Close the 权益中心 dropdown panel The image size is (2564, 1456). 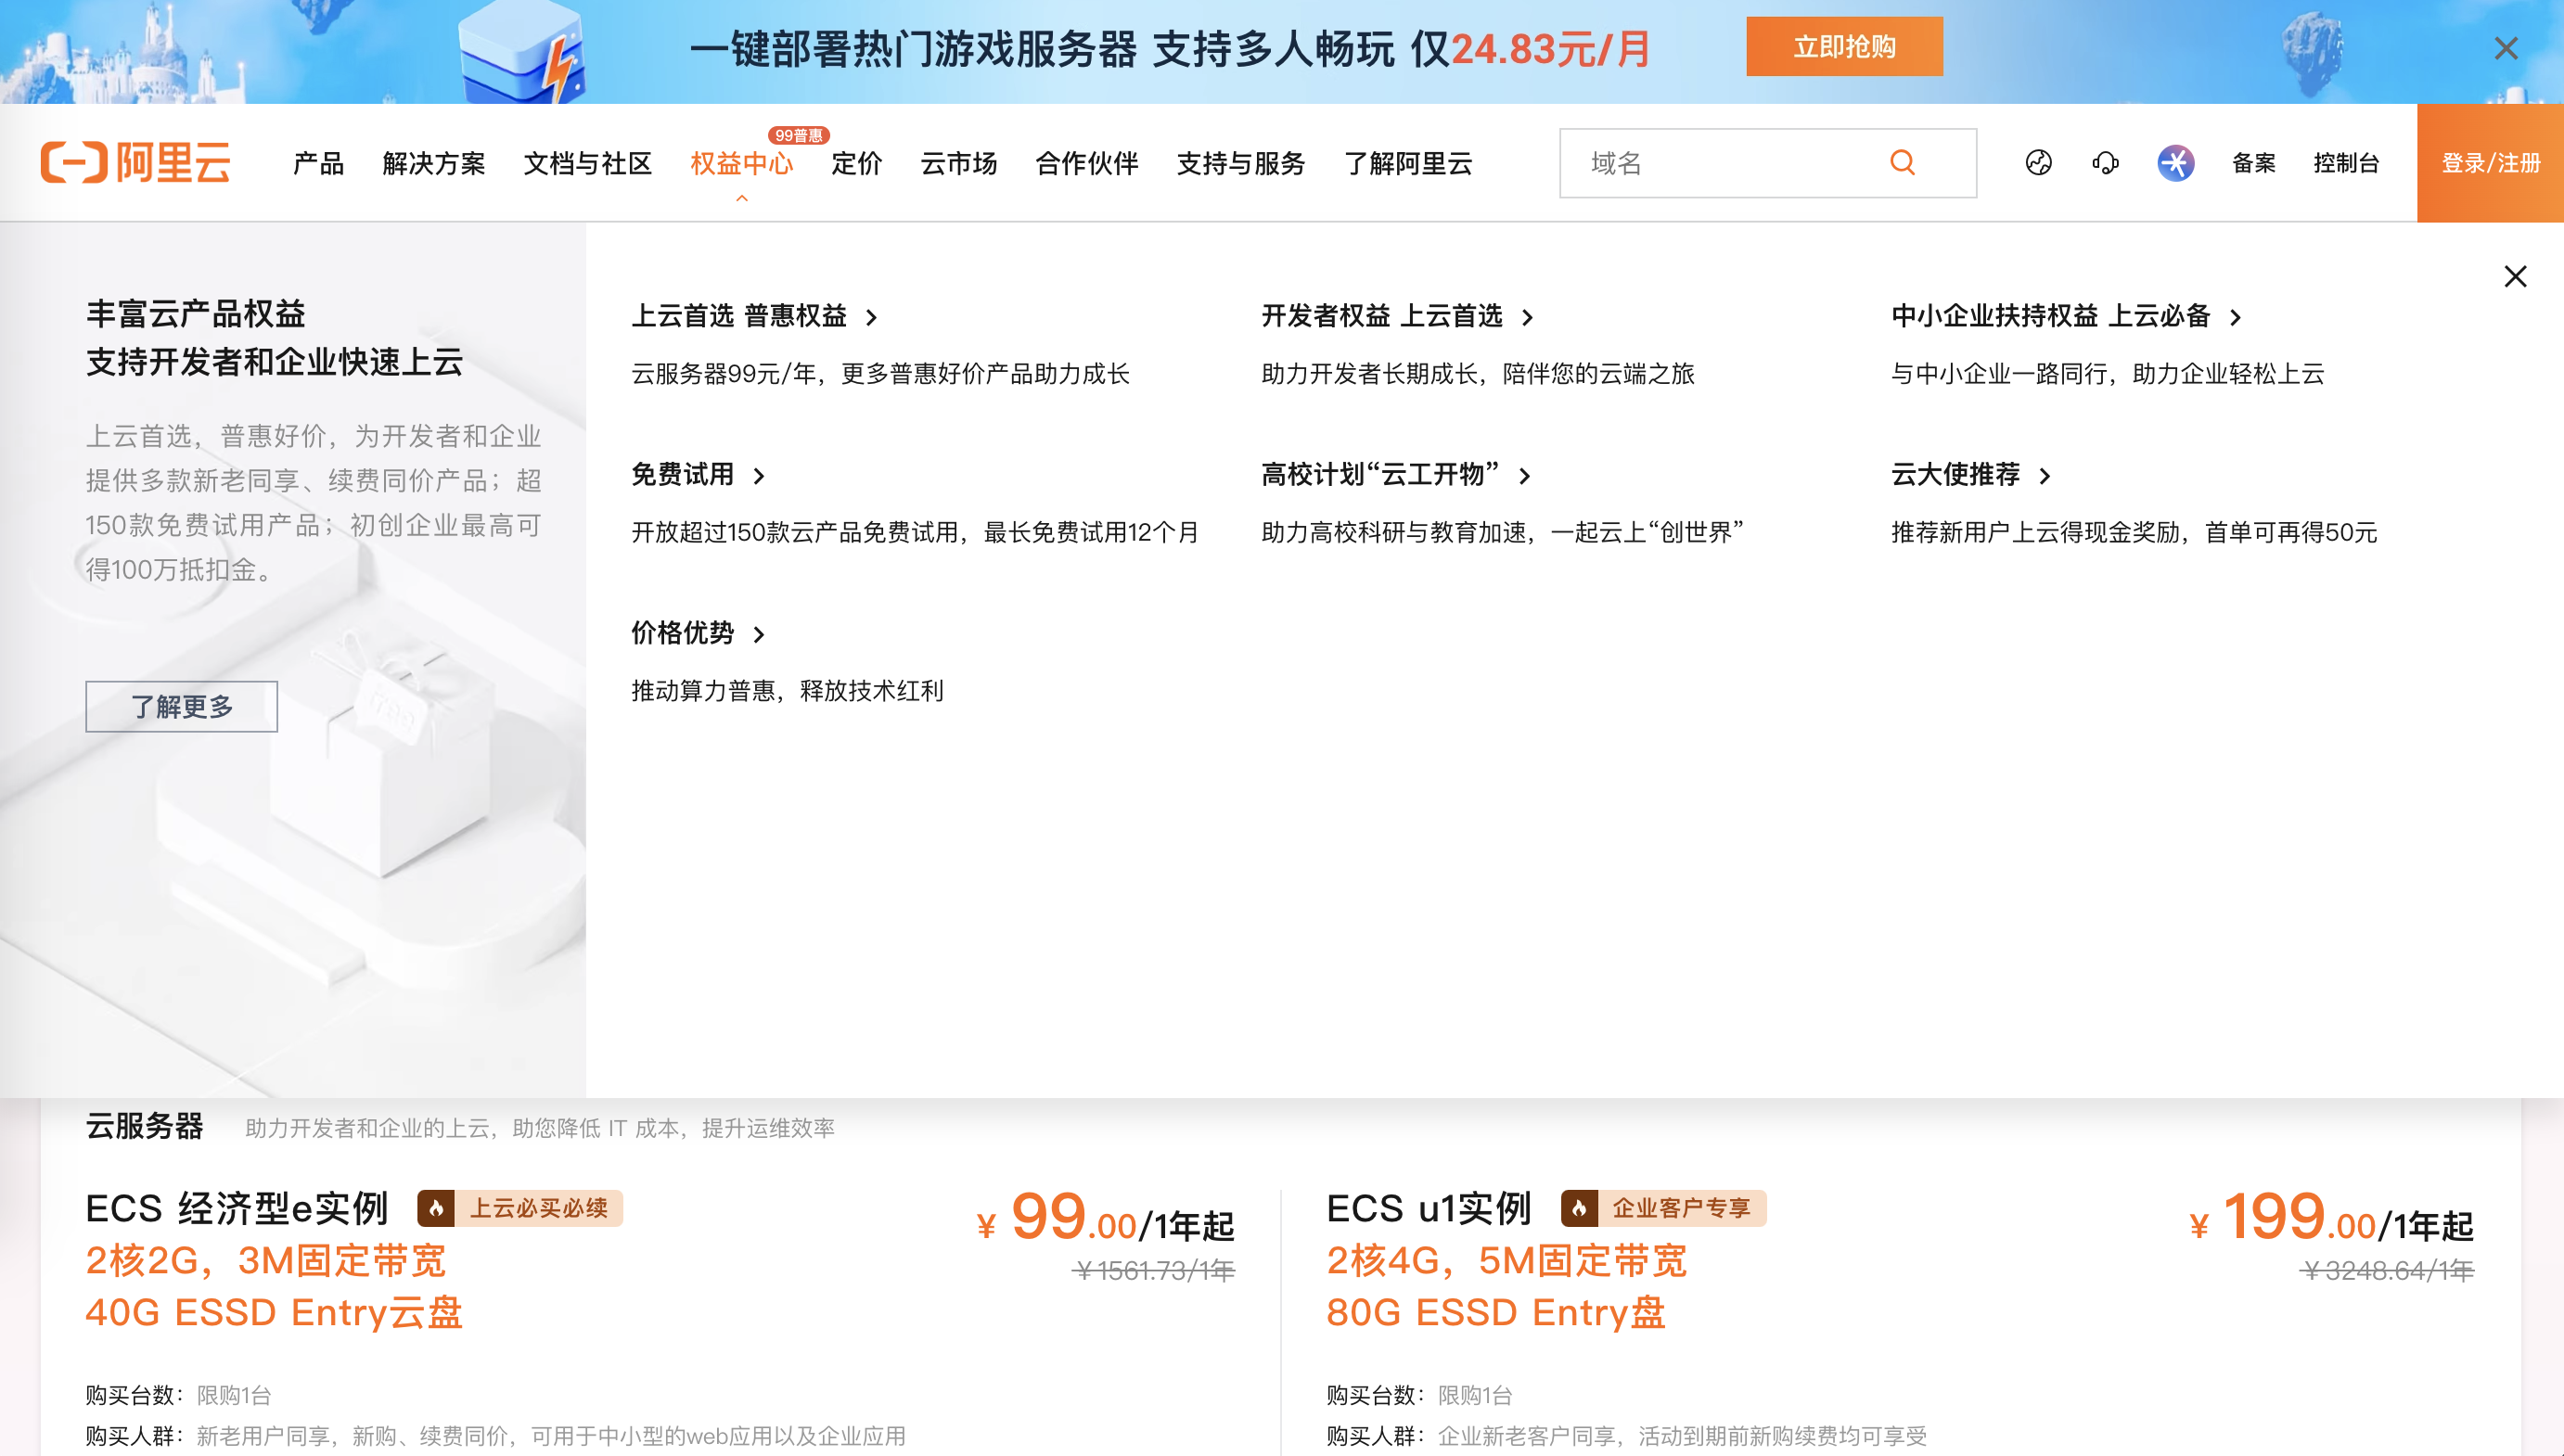2515,276
